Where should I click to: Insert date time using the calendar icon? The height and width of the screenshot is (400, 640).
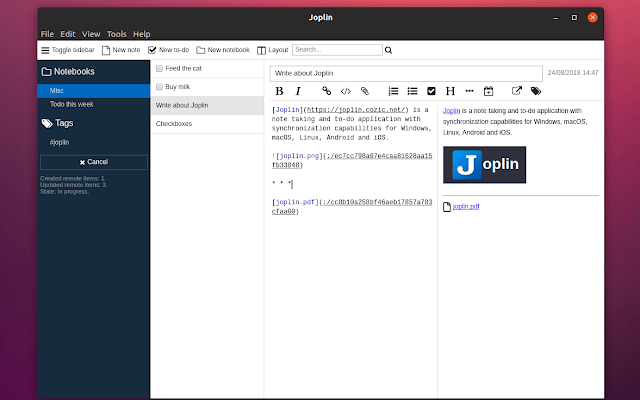488,91
